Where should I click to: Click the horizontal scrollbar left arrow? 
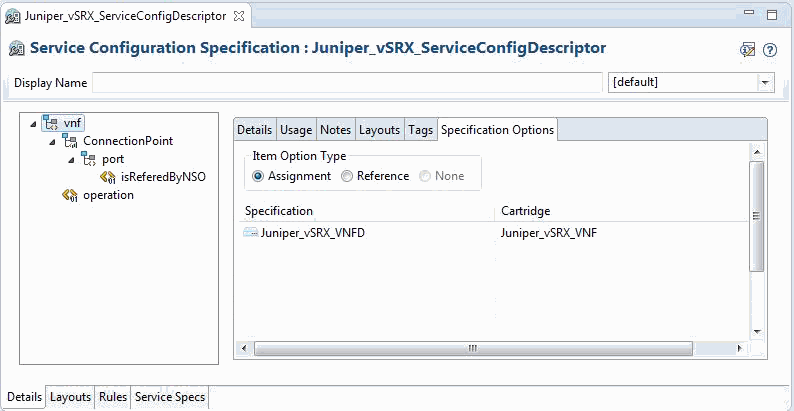tap(245, 348)
